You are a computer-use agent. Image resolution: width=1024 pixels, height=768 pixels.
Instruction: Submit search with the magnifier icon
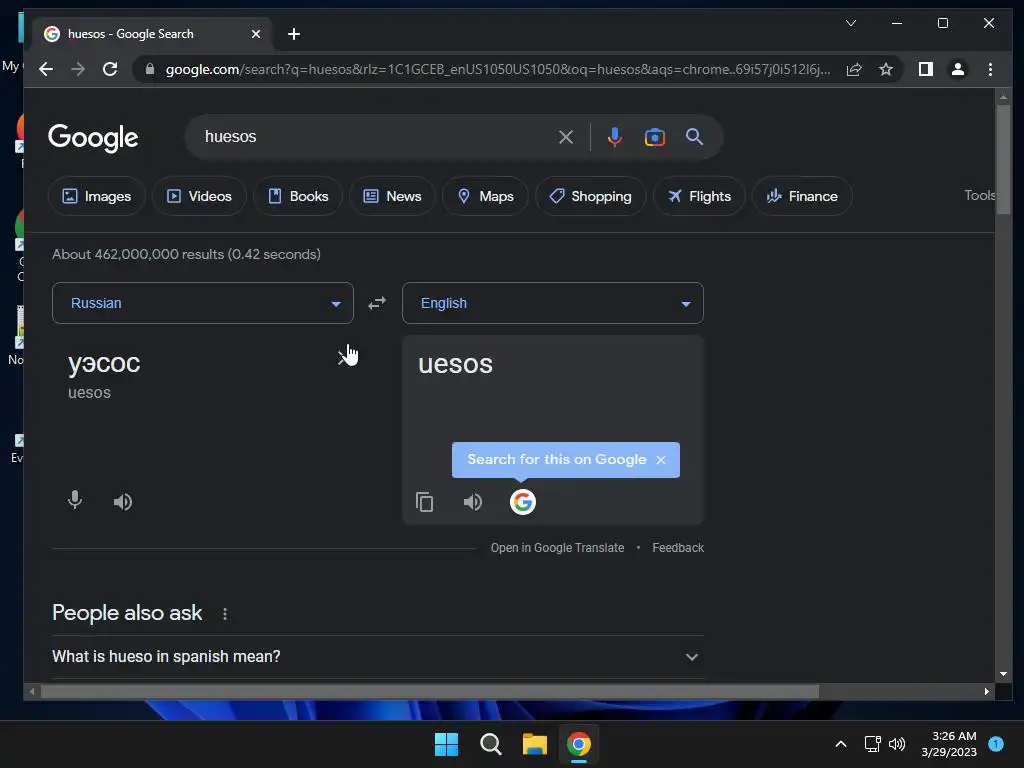pos(694,136)
